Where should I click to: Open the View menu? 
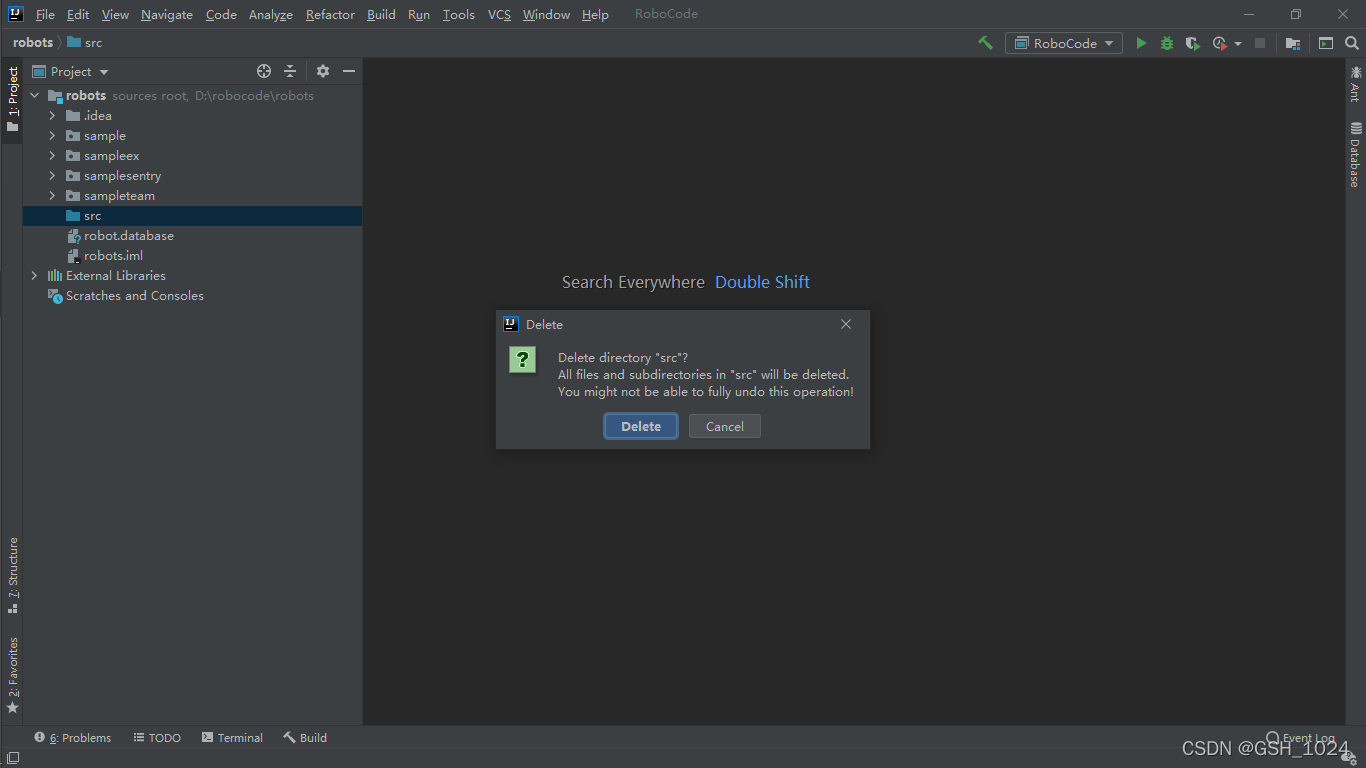point(115,14)
